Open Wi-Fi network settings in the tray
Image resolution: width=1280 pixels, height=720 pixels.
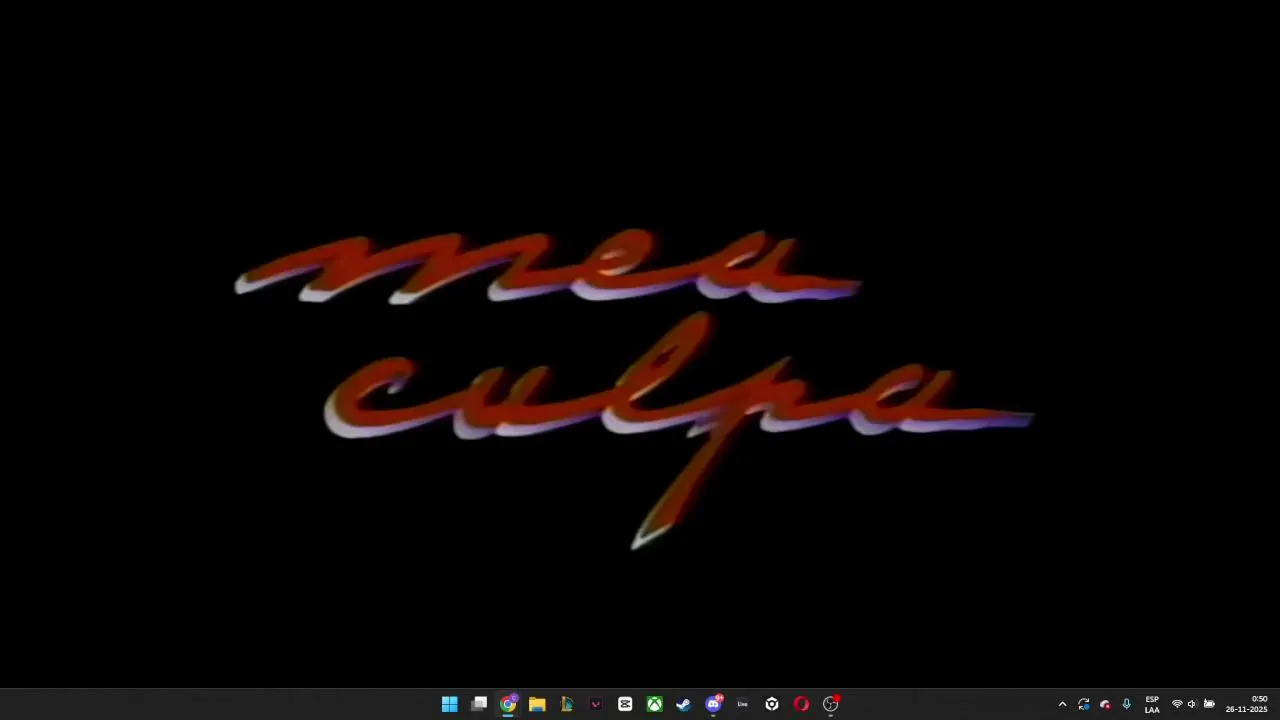[x=1177, y=704]
